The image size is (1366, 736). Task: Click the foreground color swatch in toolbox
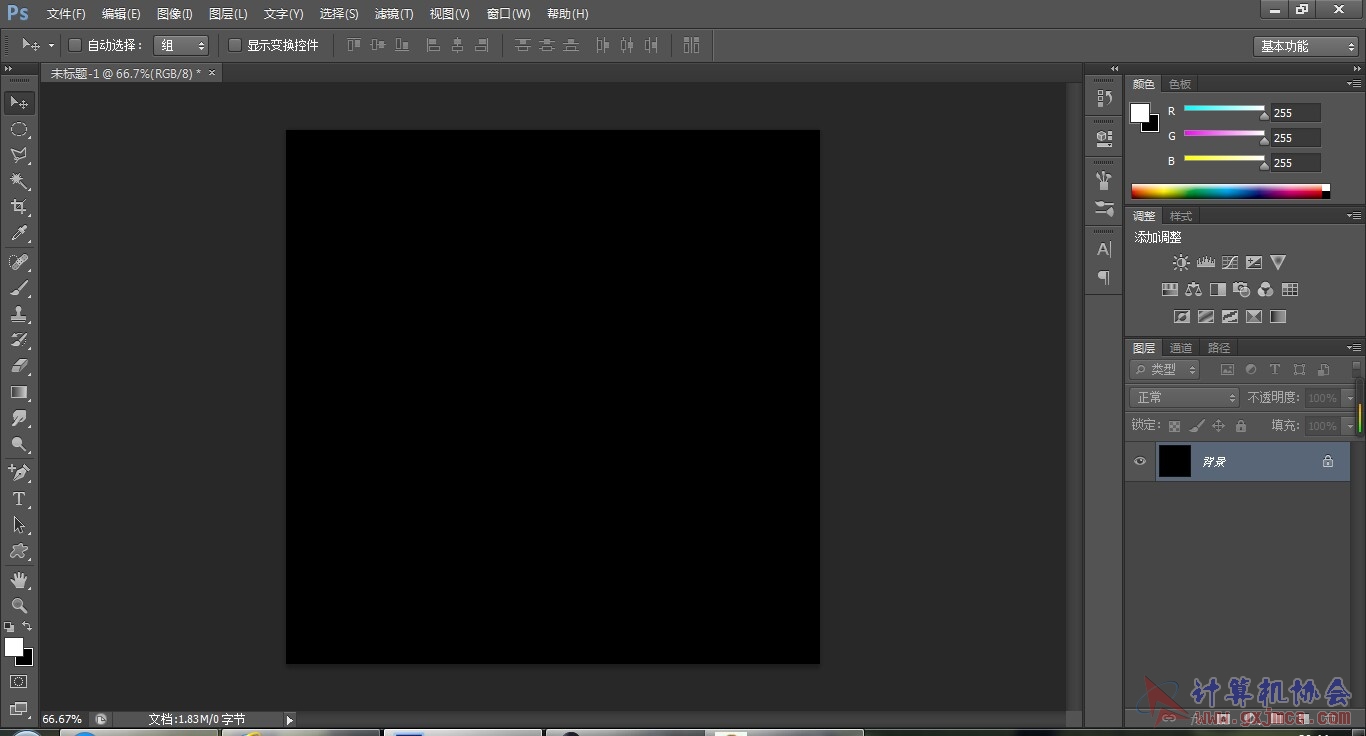click(x=13, y=647)
